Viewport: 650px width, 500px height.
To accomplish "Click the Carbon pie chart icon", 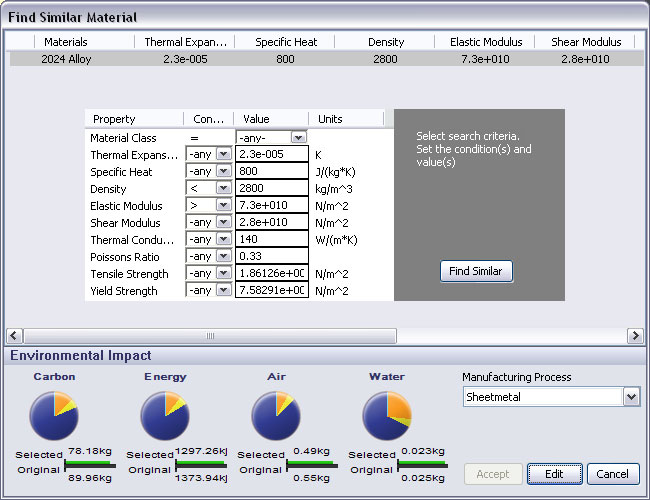I will (x=54, y=416).
